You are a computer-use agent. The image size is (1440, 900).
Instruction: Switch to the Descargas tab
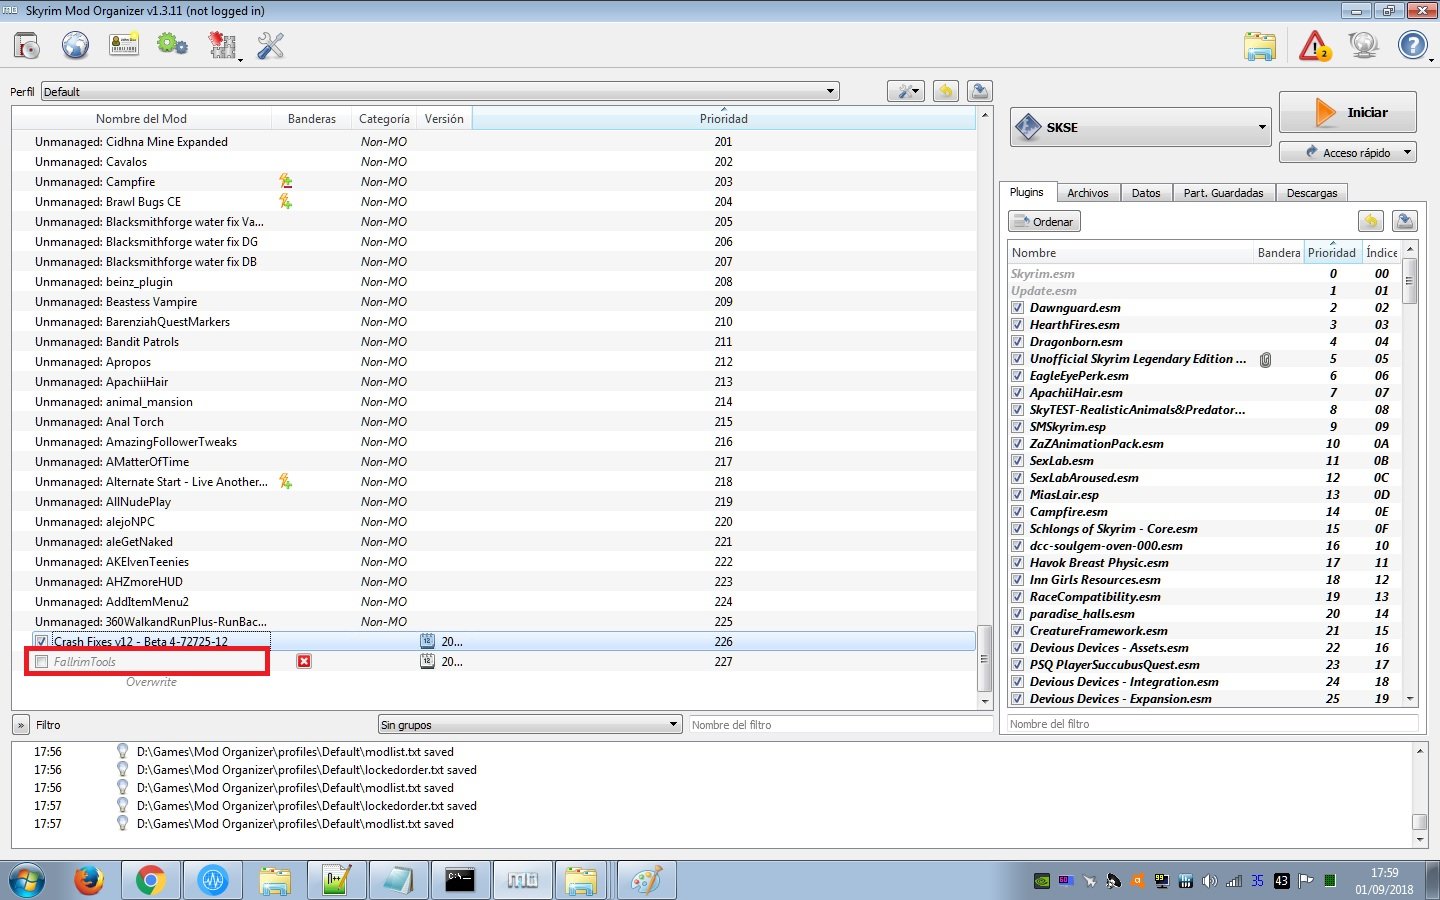pos(1312,193)
